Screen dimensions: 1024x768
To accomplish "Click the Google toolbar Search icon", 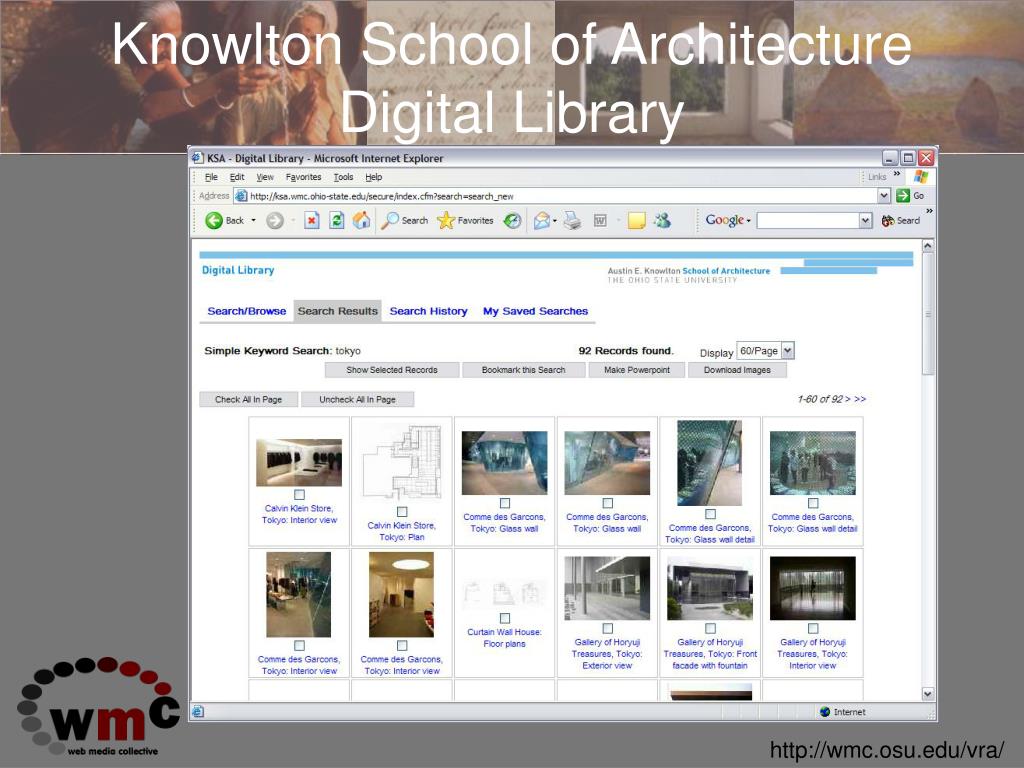I will point(888,221).
